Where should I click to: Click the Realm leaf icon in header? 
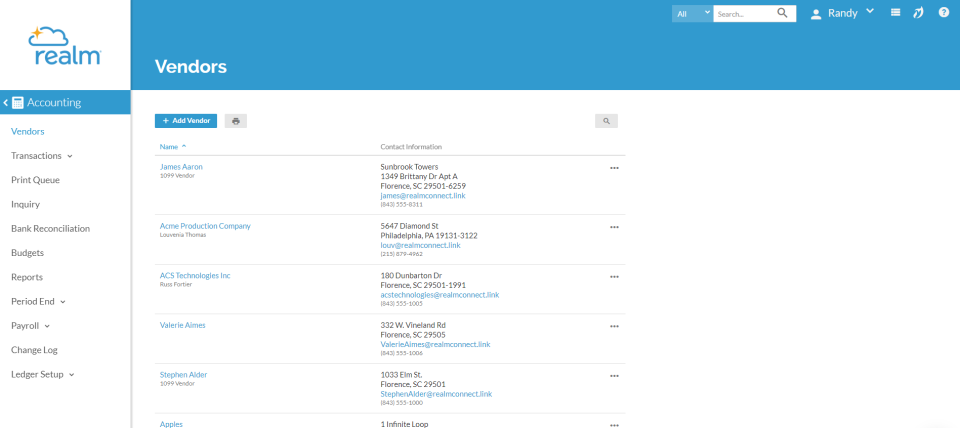(x=919, y=13)
